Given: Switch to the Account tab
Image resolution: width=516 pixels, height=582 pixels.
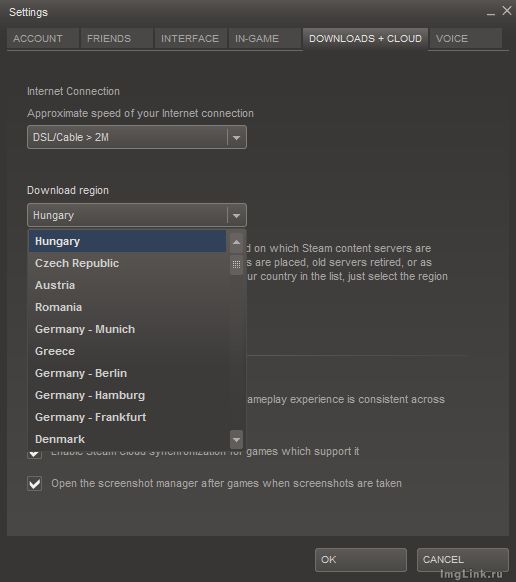Looking at the screenshot, I should 43,39.
